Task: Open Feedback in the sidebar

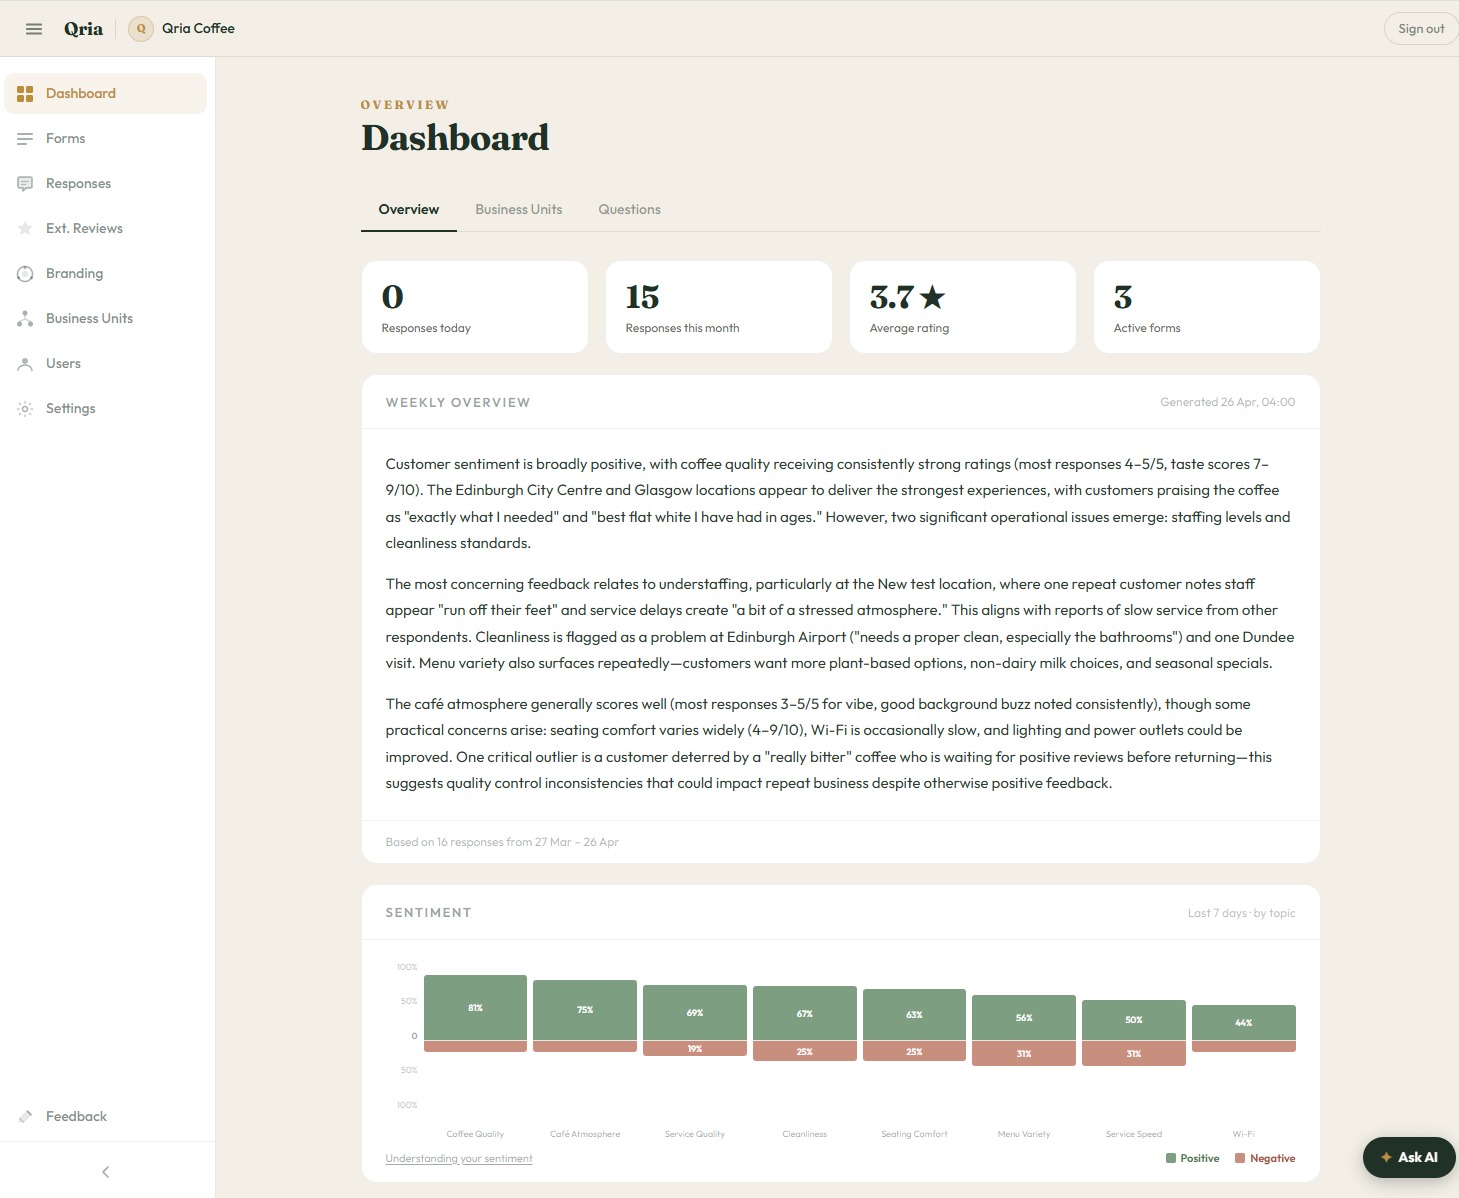Action: pyautogui.click(x=106, y=1117)
